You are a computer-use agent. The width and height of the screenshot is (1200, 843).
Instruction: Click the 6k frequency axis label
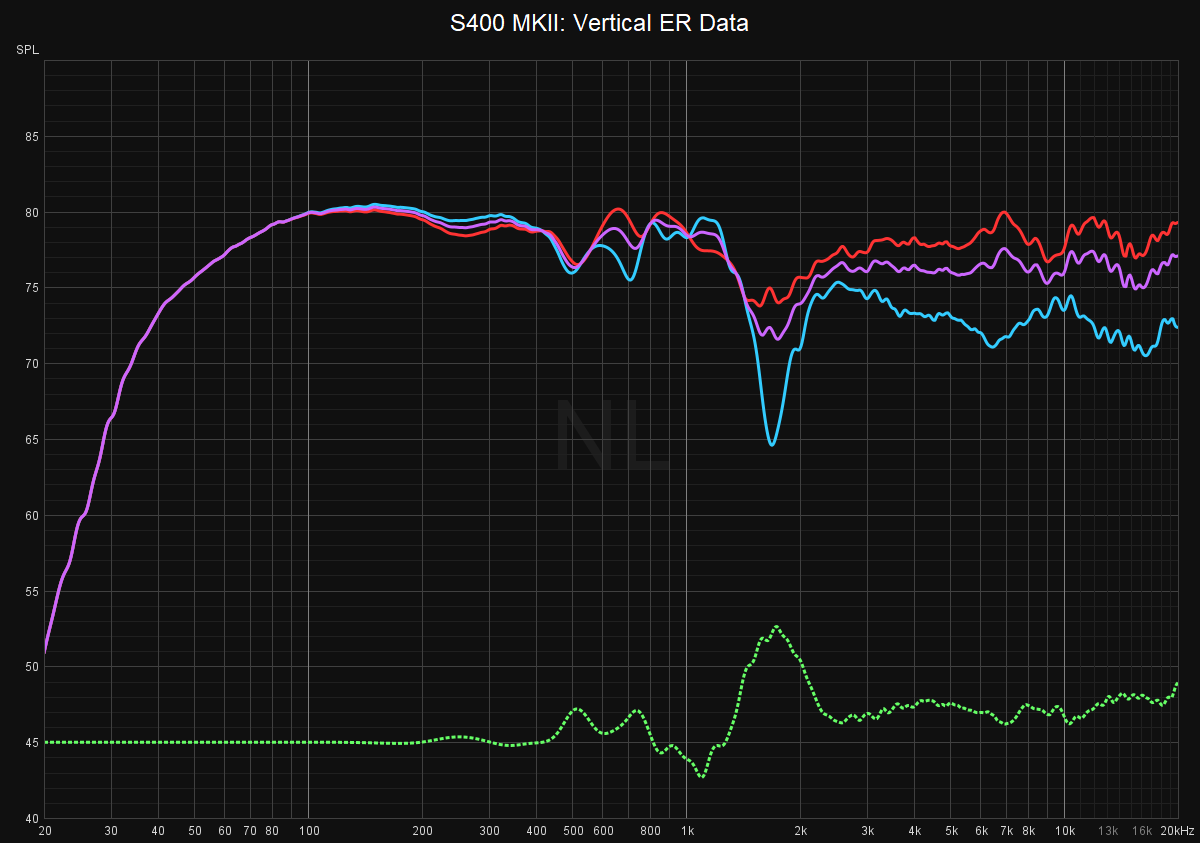point(981,831)
